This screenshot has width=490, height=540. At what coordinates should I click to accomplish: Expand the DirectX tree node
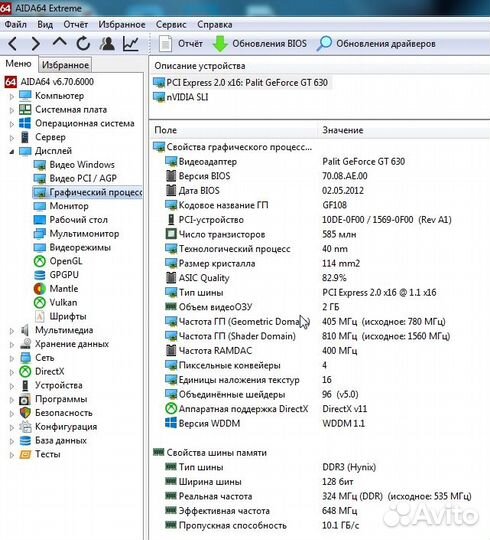coord(12,372)
